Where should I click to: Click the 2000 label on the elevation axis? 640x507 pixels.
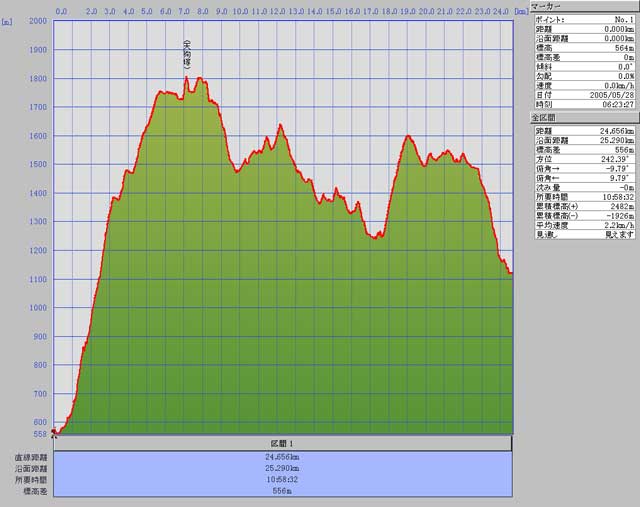[x=37, y=21]
